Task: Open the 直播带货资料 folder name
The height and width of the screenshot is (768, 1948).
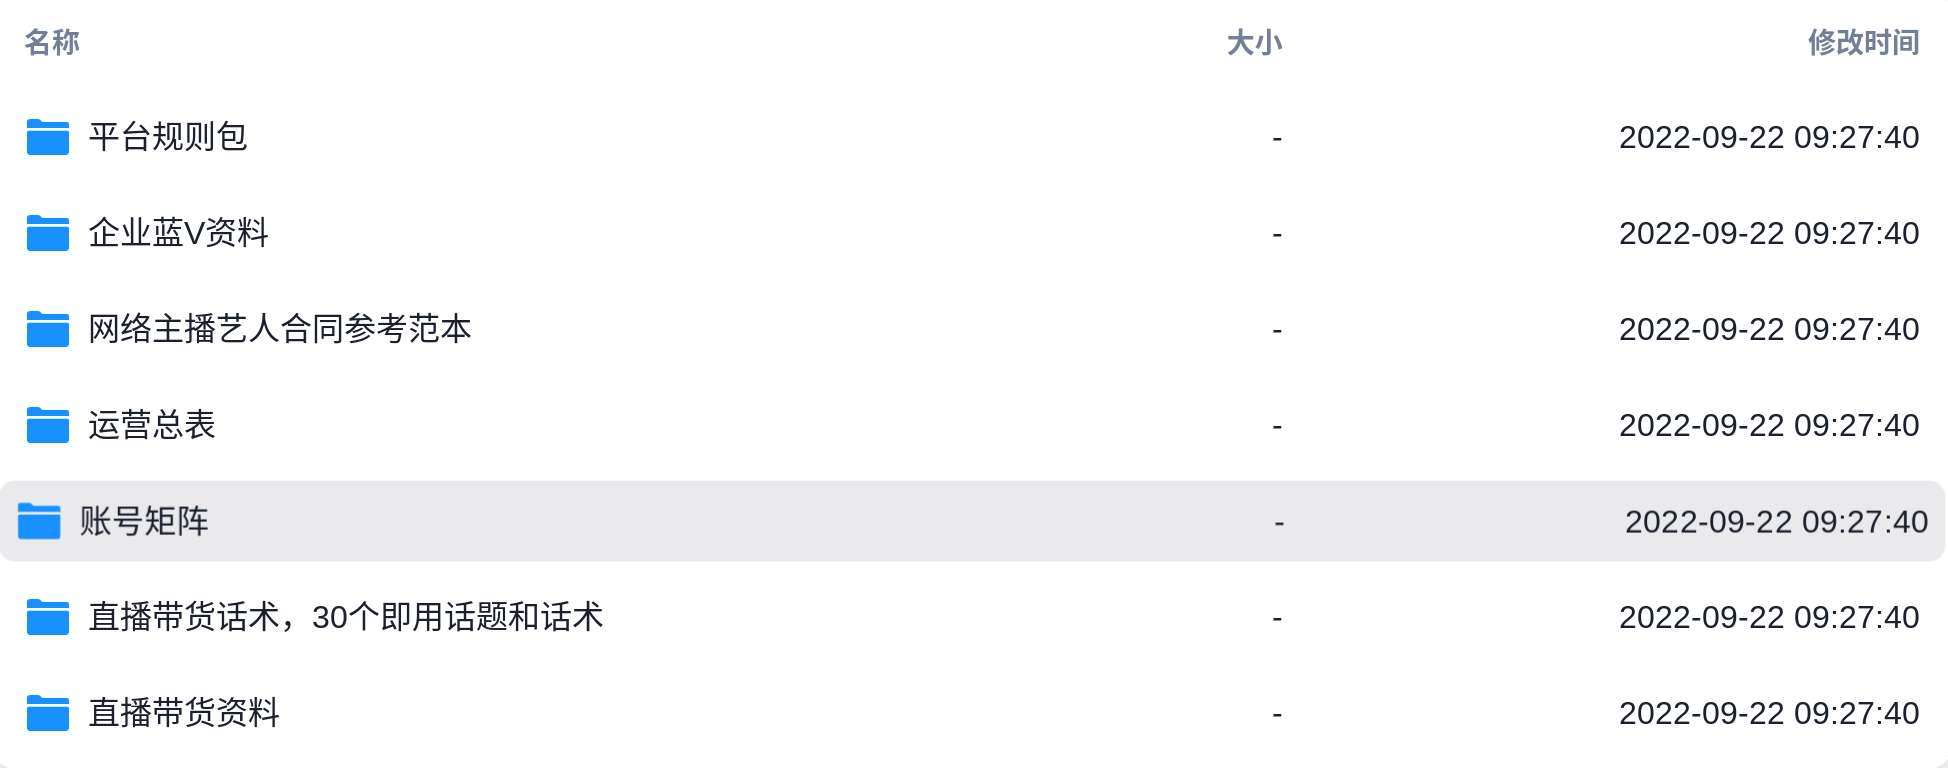Action: tap(184, 713)
